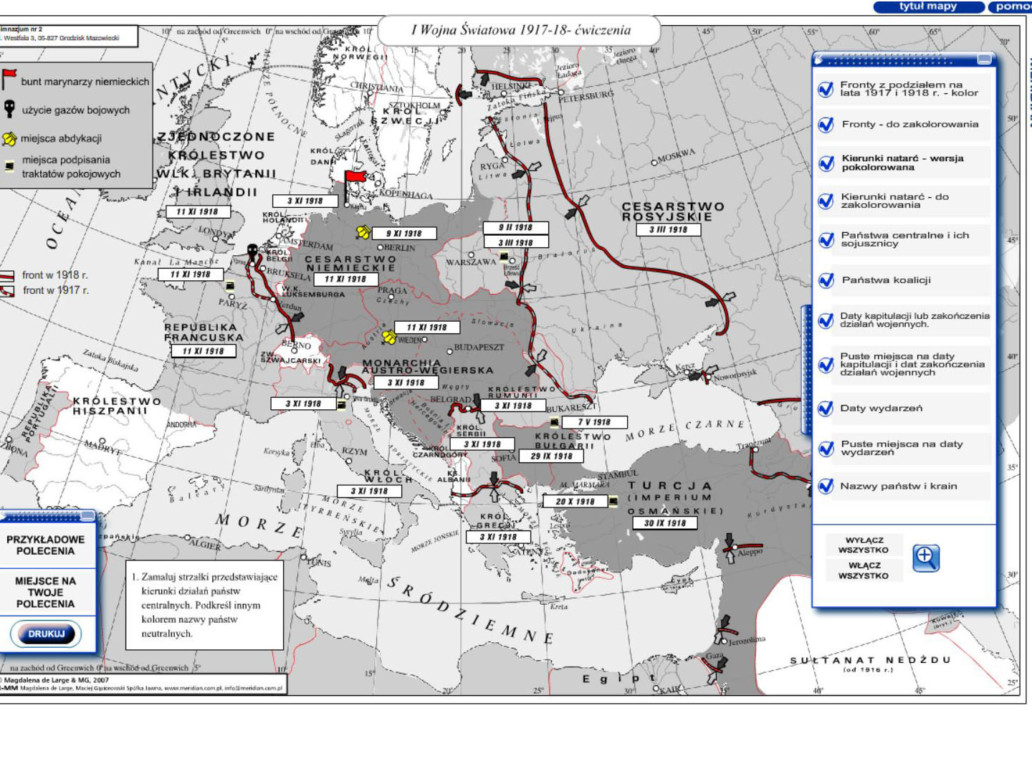This screenshot has height=774, width=1032.
Task: Collapse the layers panel via its header button
Action: coord(982,59)
